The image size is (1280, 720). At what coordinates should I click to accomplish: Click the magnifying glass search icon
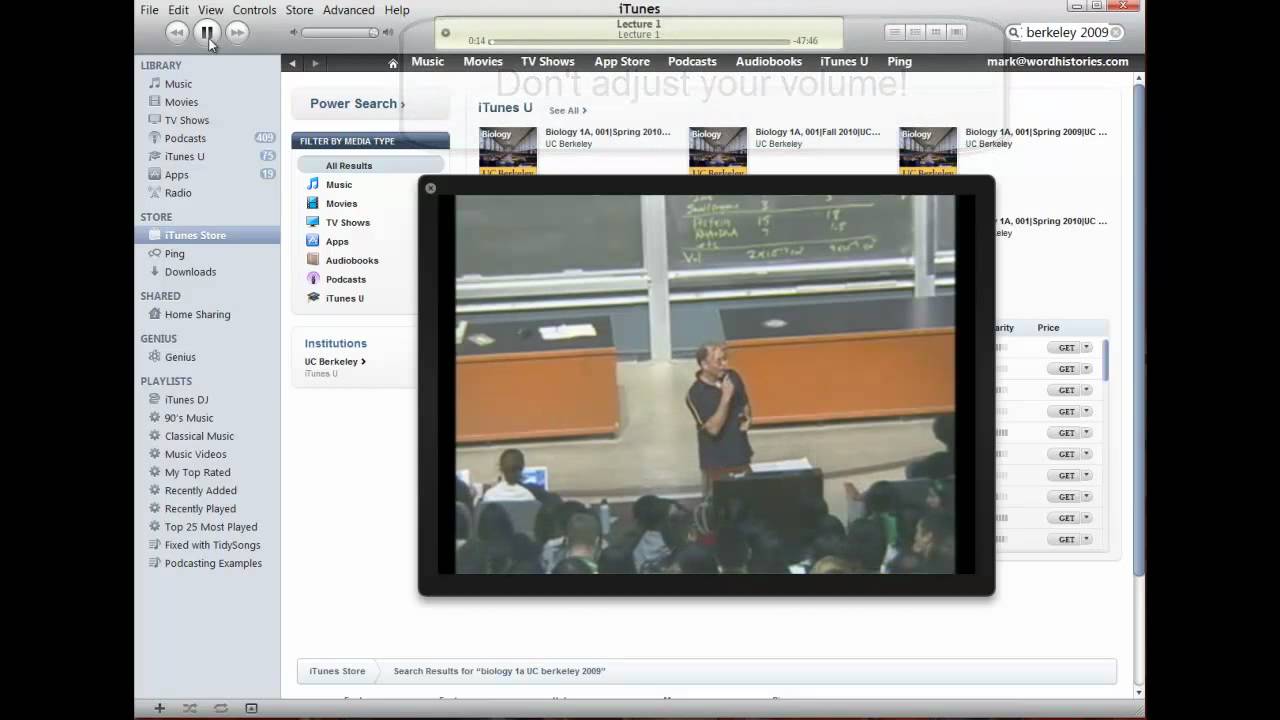(1015, 33)
